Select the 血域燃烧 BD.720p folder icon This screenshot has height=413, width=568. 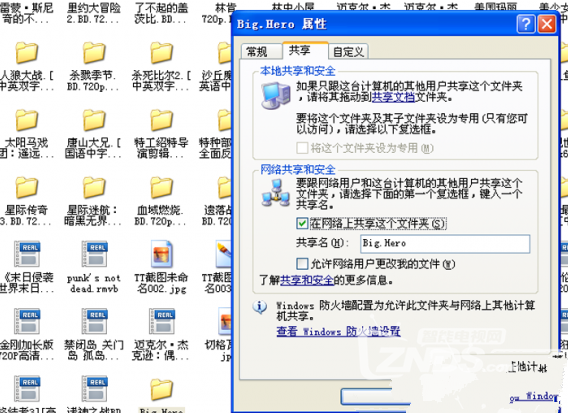coord(161,187)
